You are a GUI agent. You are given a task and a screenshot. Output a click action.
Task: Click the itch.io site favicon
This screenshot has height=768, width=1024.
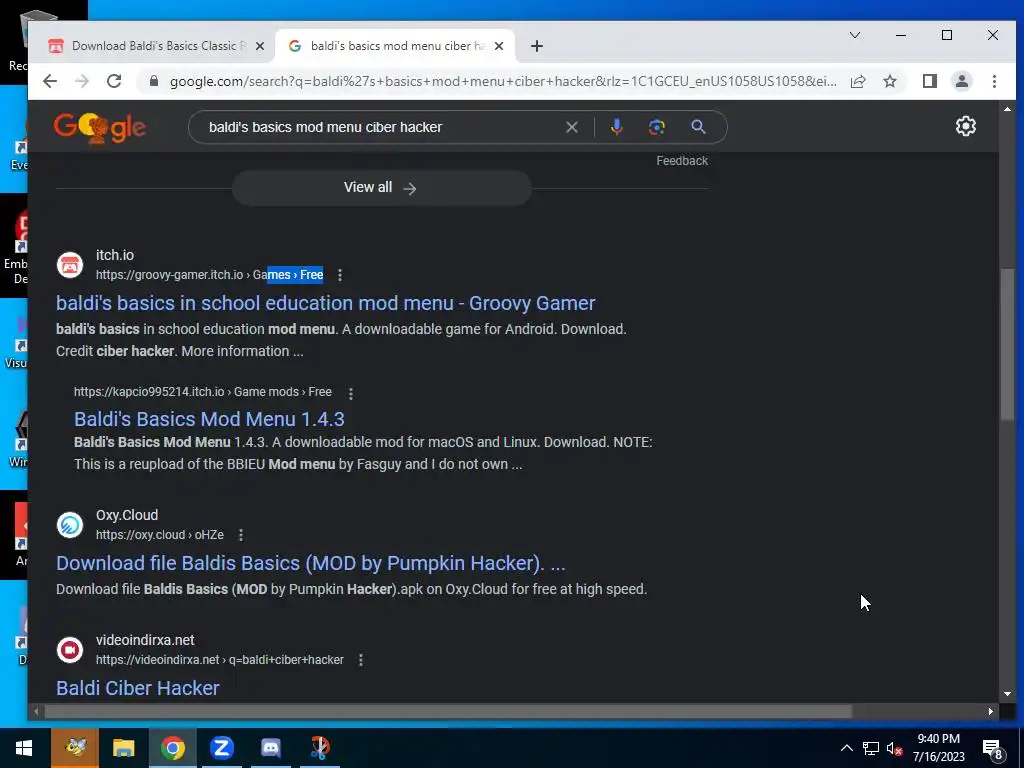click(x=70, y=265)
